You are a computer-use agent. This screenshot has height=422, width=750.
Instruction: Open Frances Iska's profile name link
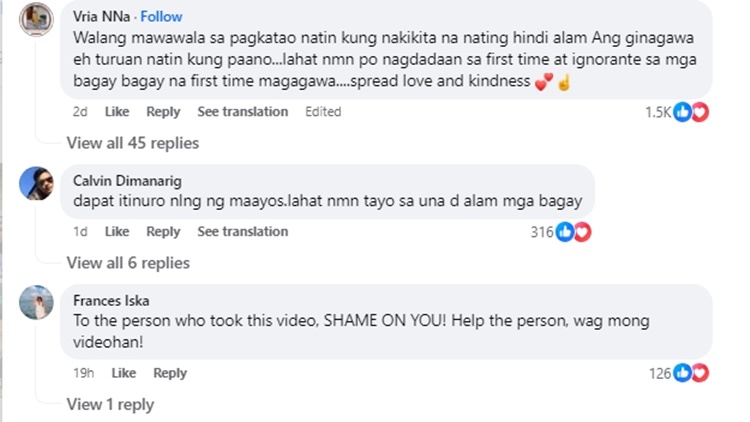pos(111,300)
